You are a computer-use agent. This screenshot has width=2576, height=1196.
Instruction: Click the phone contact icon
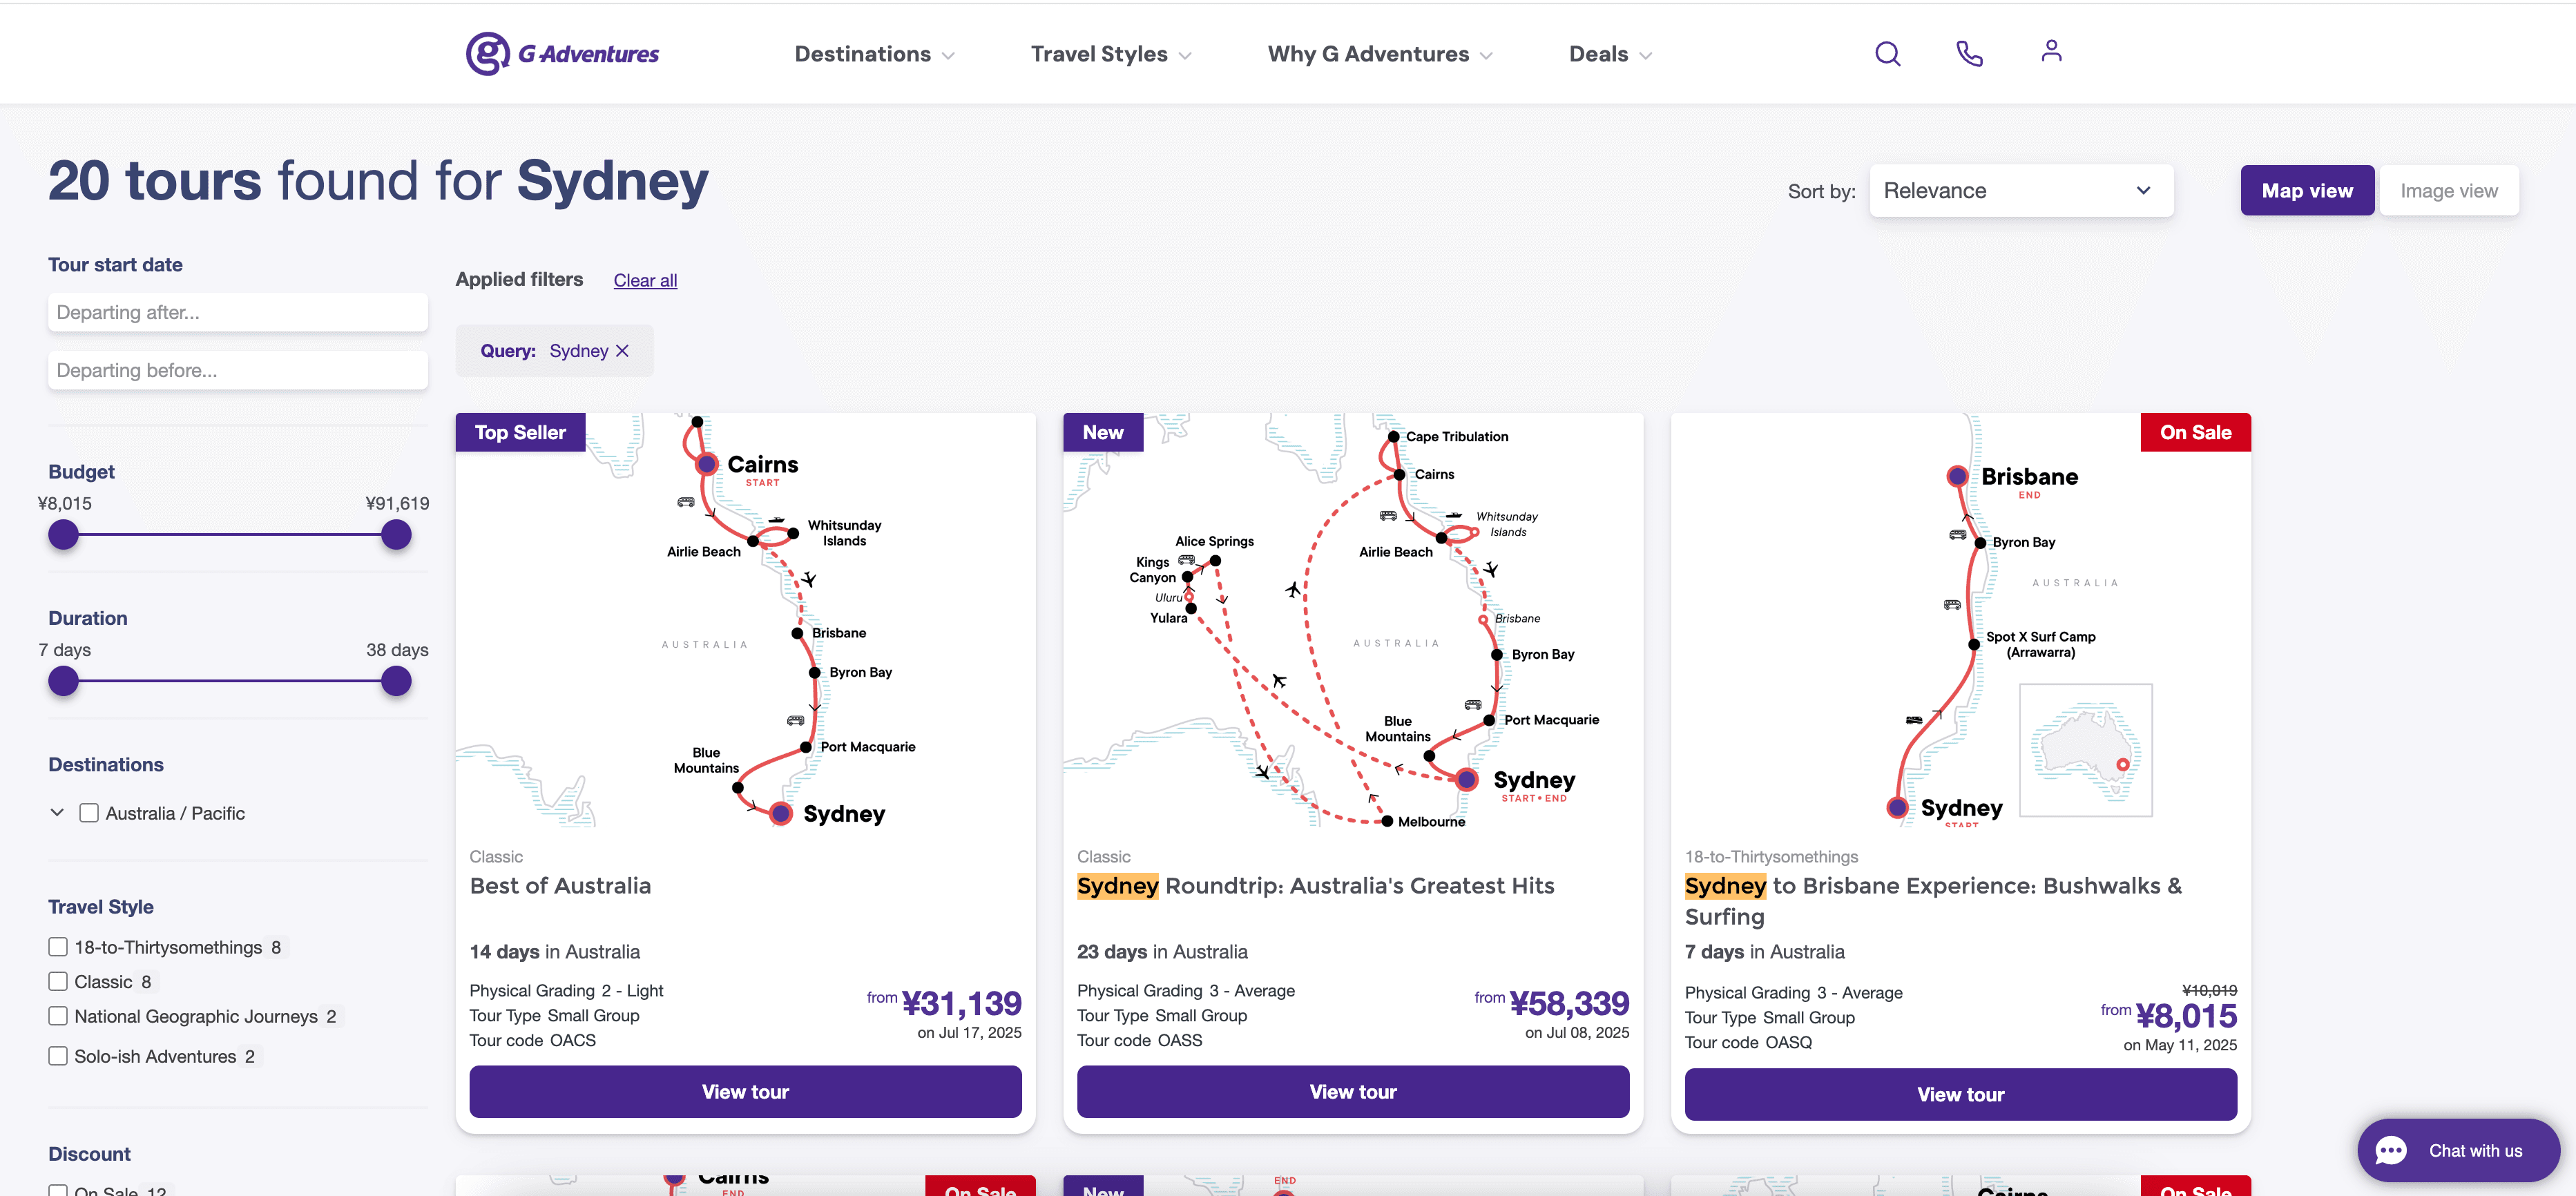tap(1968, 53)
